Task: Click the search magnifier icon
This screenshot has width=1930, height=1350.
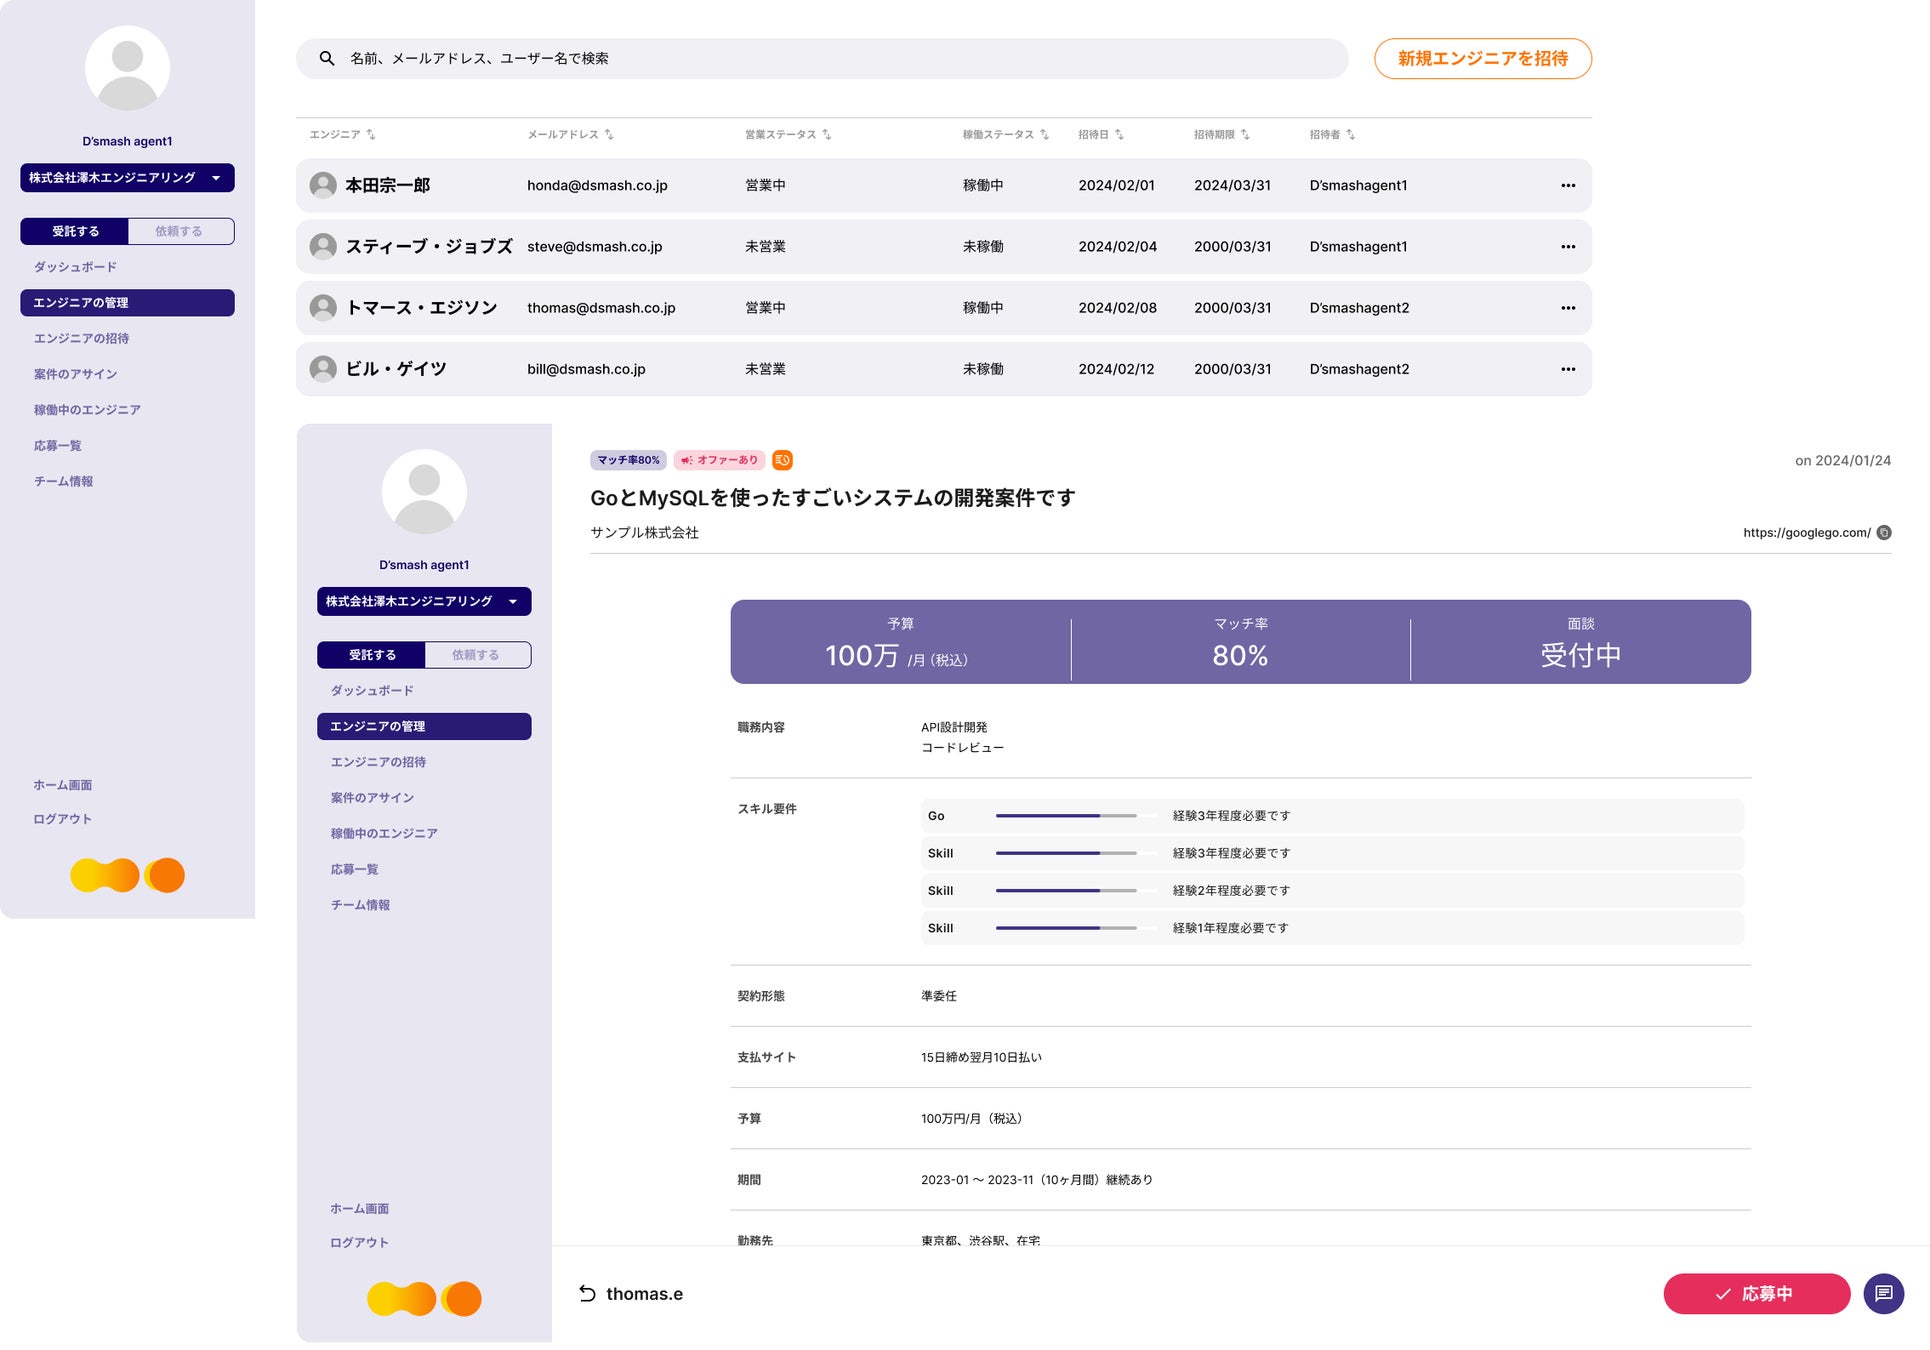Action: click(327, 59)
